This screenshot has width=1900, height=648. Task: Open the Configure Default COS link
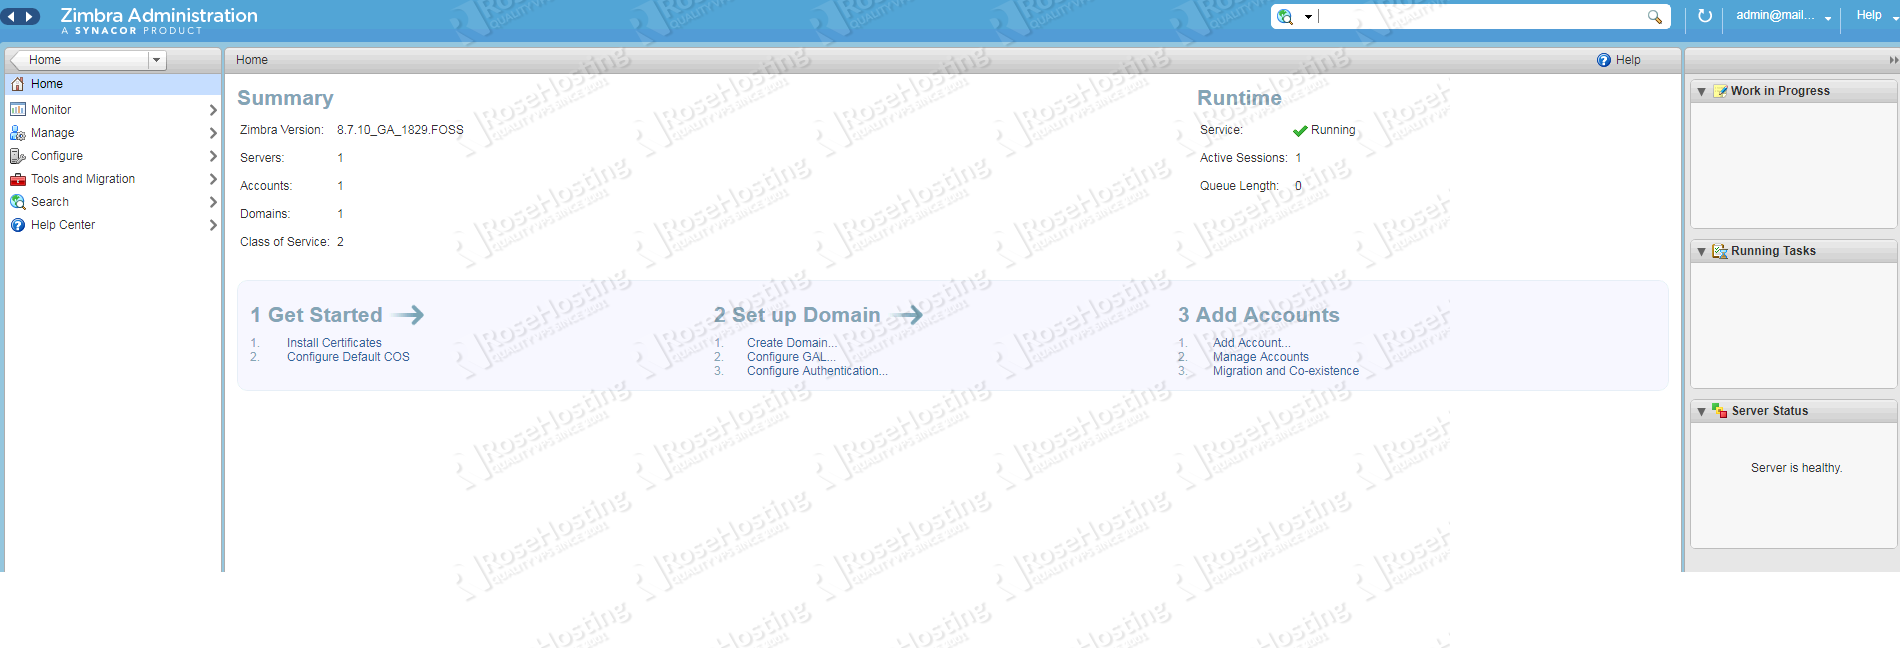click(x=348, y=357)
